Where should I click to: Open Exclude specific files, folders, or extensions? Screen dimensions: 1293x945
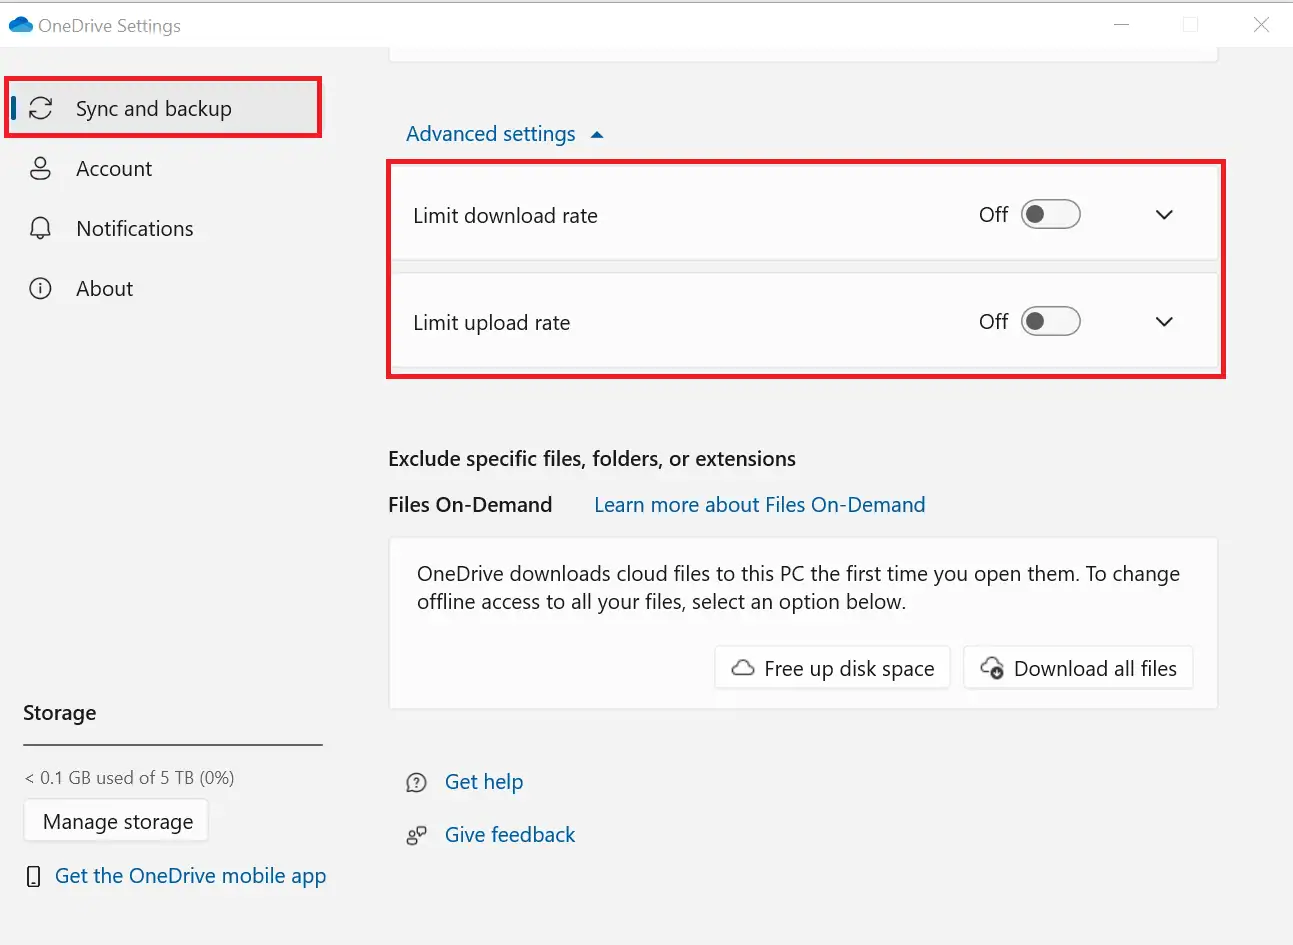point(592,458)
